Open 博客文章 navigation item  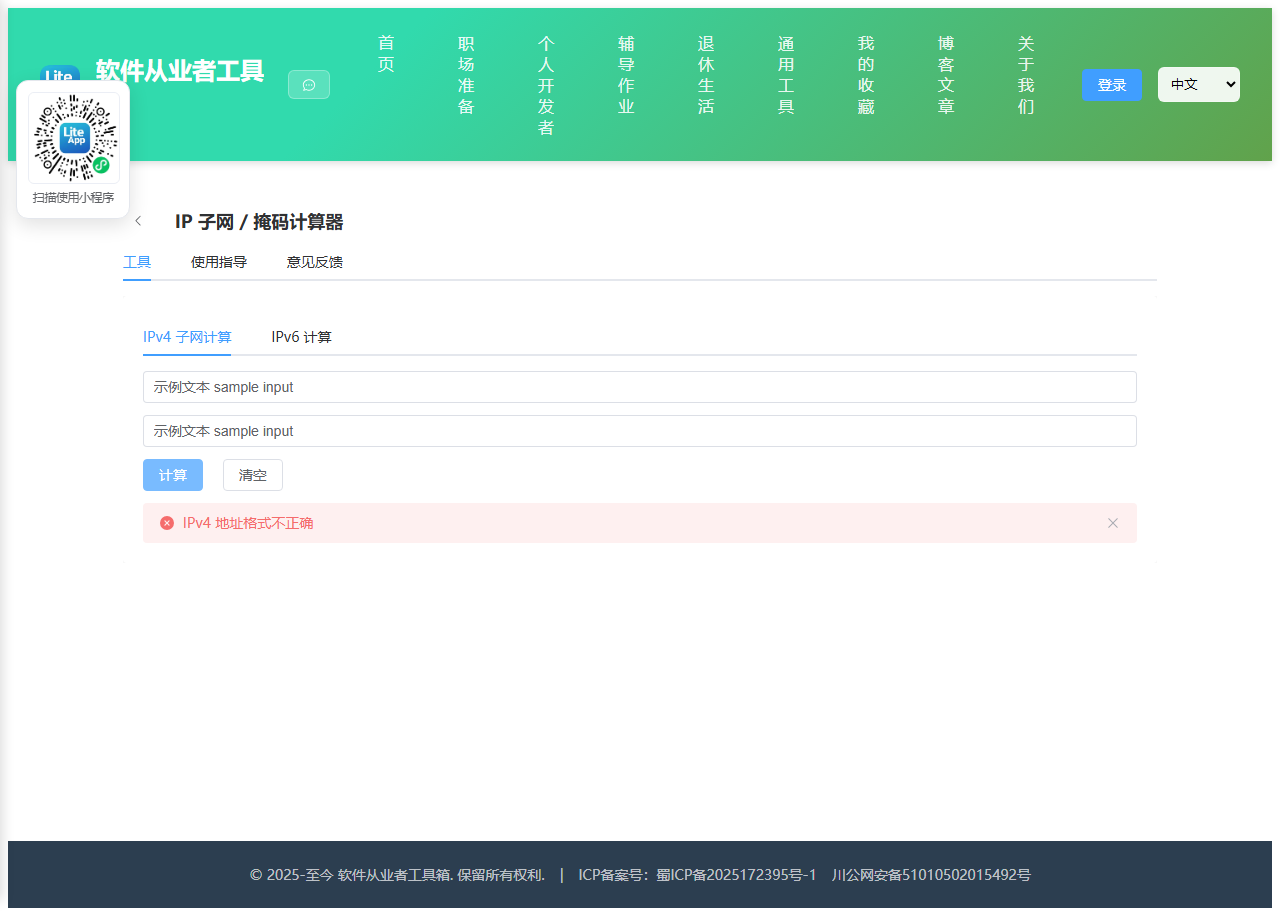pos(946,76)
